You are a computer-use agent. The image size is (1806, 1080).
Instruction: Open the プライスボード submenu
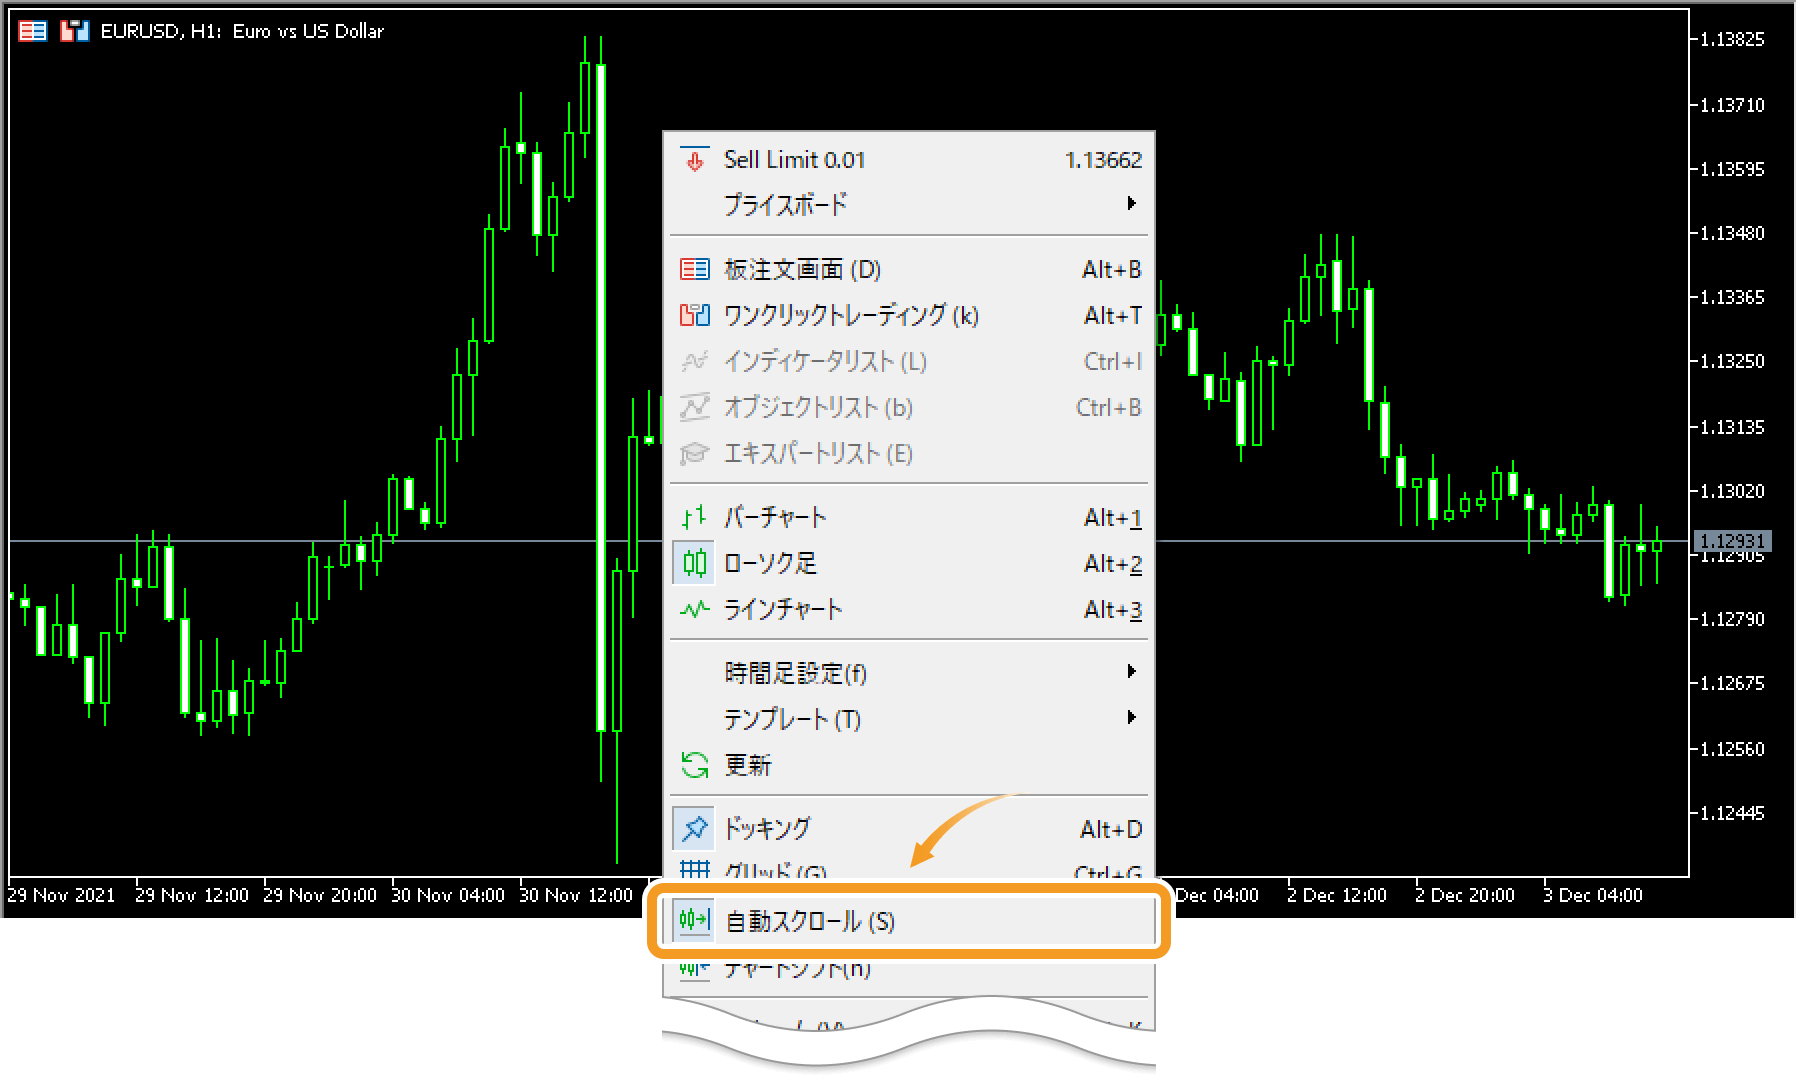(x=909, y=204)
